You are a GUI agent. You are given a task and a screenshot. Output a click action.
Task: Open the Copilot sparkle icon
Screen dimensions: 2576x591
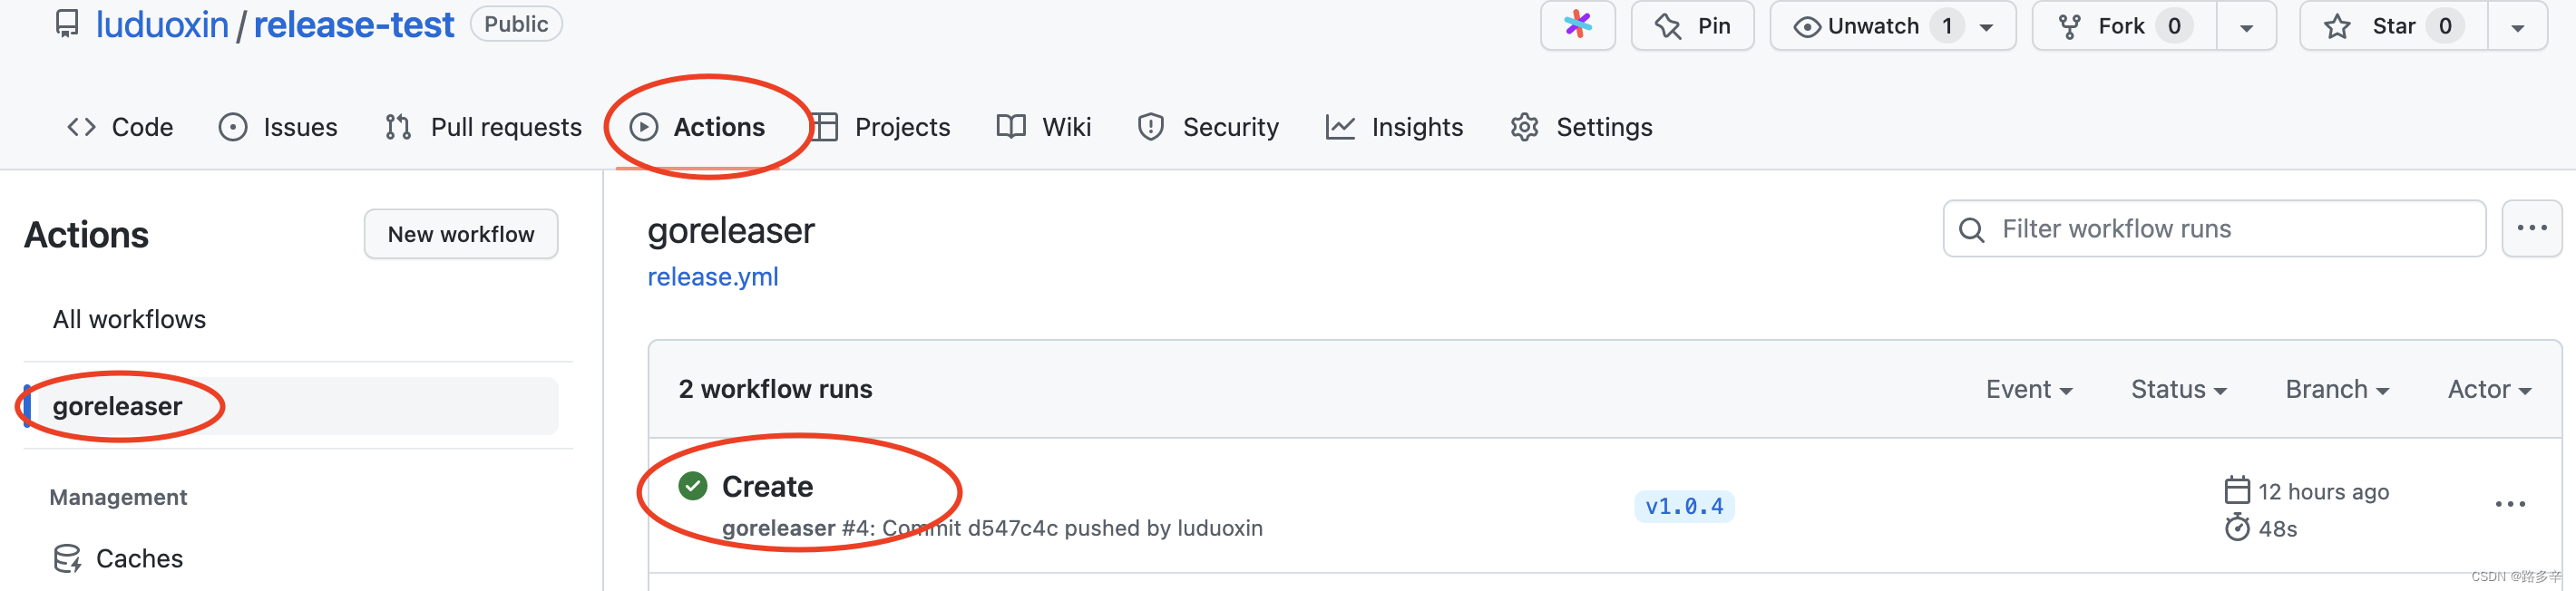[1578, 25]
